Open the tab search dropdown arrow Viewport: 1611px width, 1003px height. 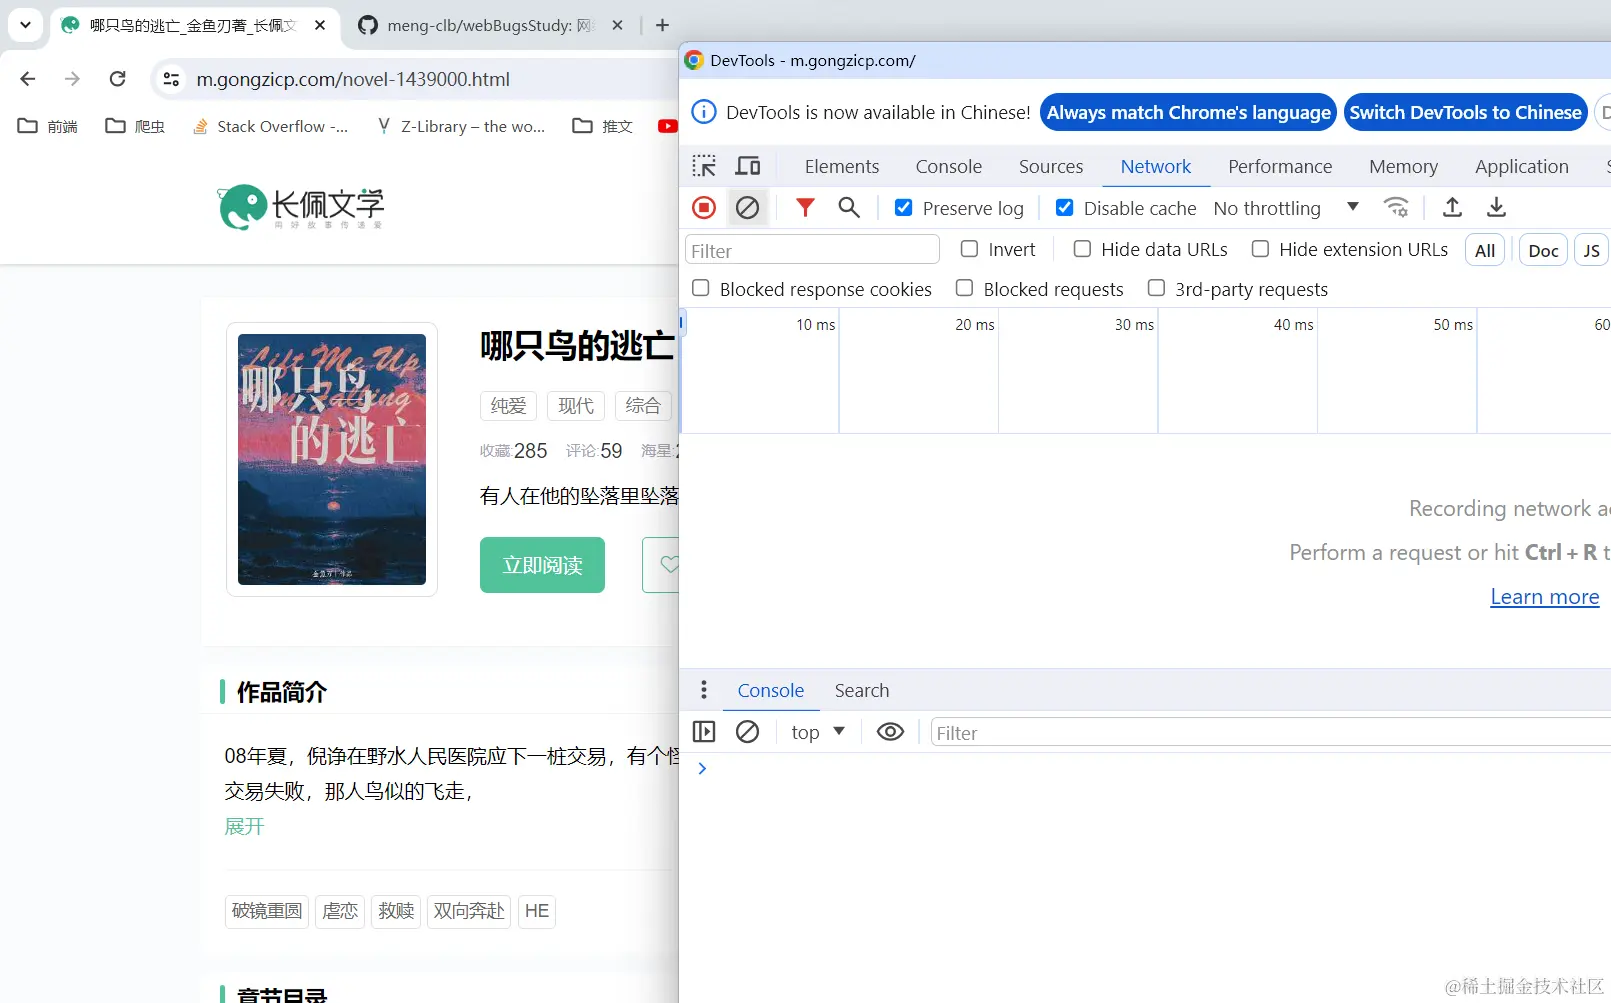click(26, 25)
